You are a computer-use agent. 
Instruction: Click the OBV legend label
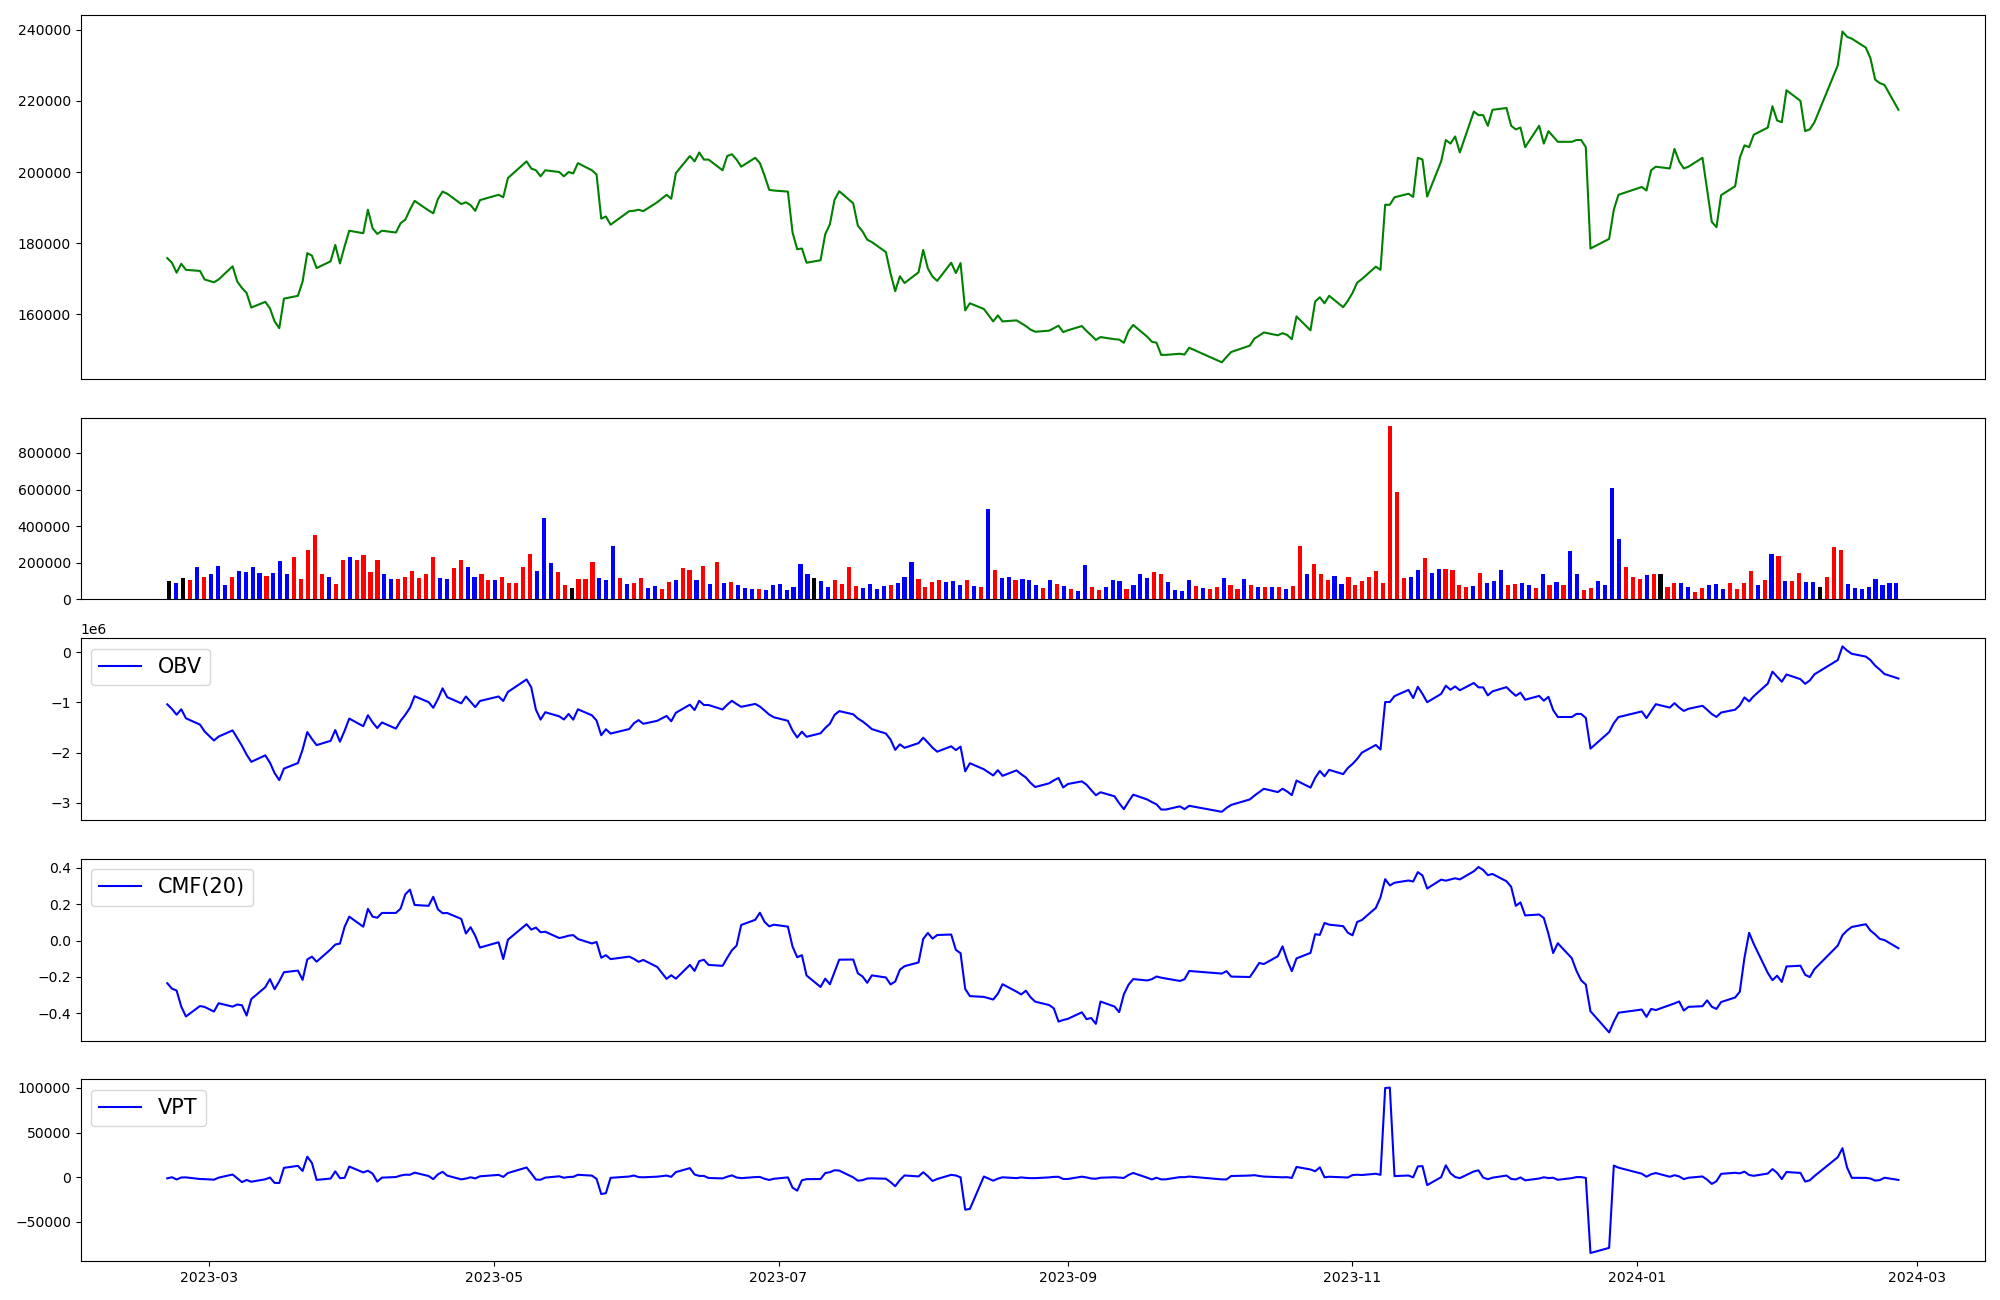coord(179,666)
